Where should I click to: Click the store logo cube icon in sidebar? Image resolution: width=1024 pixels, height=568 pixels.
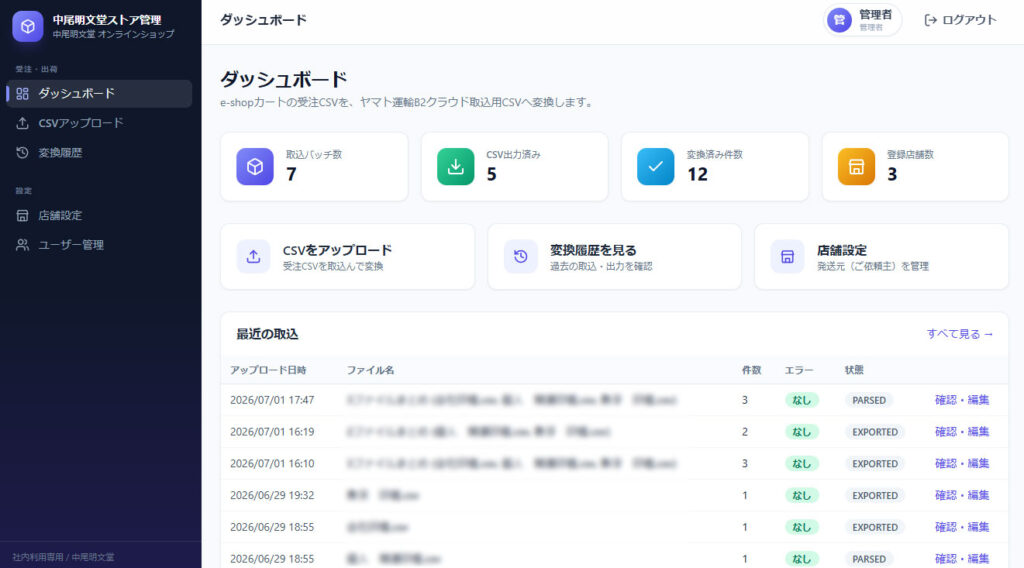(27, 26)
